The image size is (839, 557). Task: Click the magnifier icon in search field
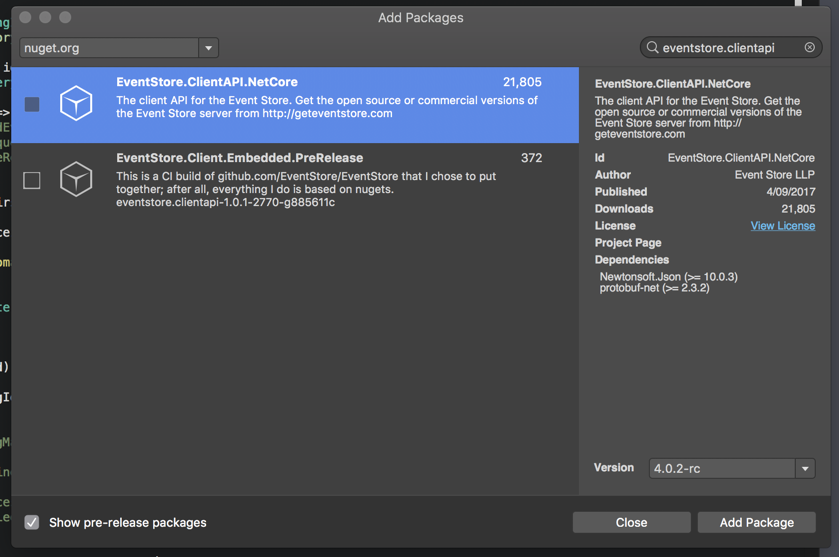[652, 48]
